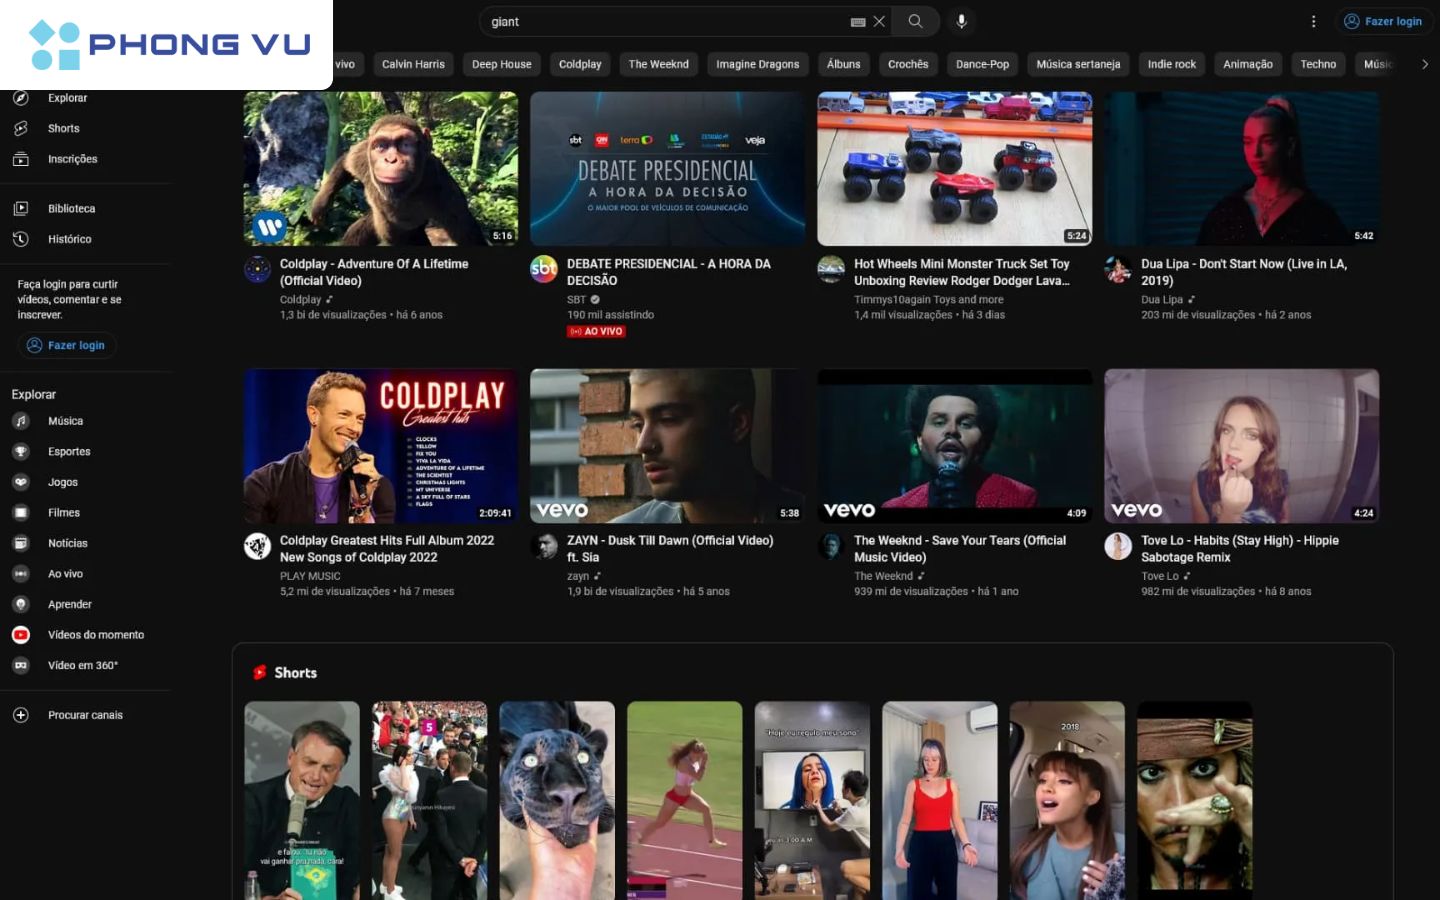Select the Música sertaneja chip
The image size is (1440, 900).
click(1078, 64)
